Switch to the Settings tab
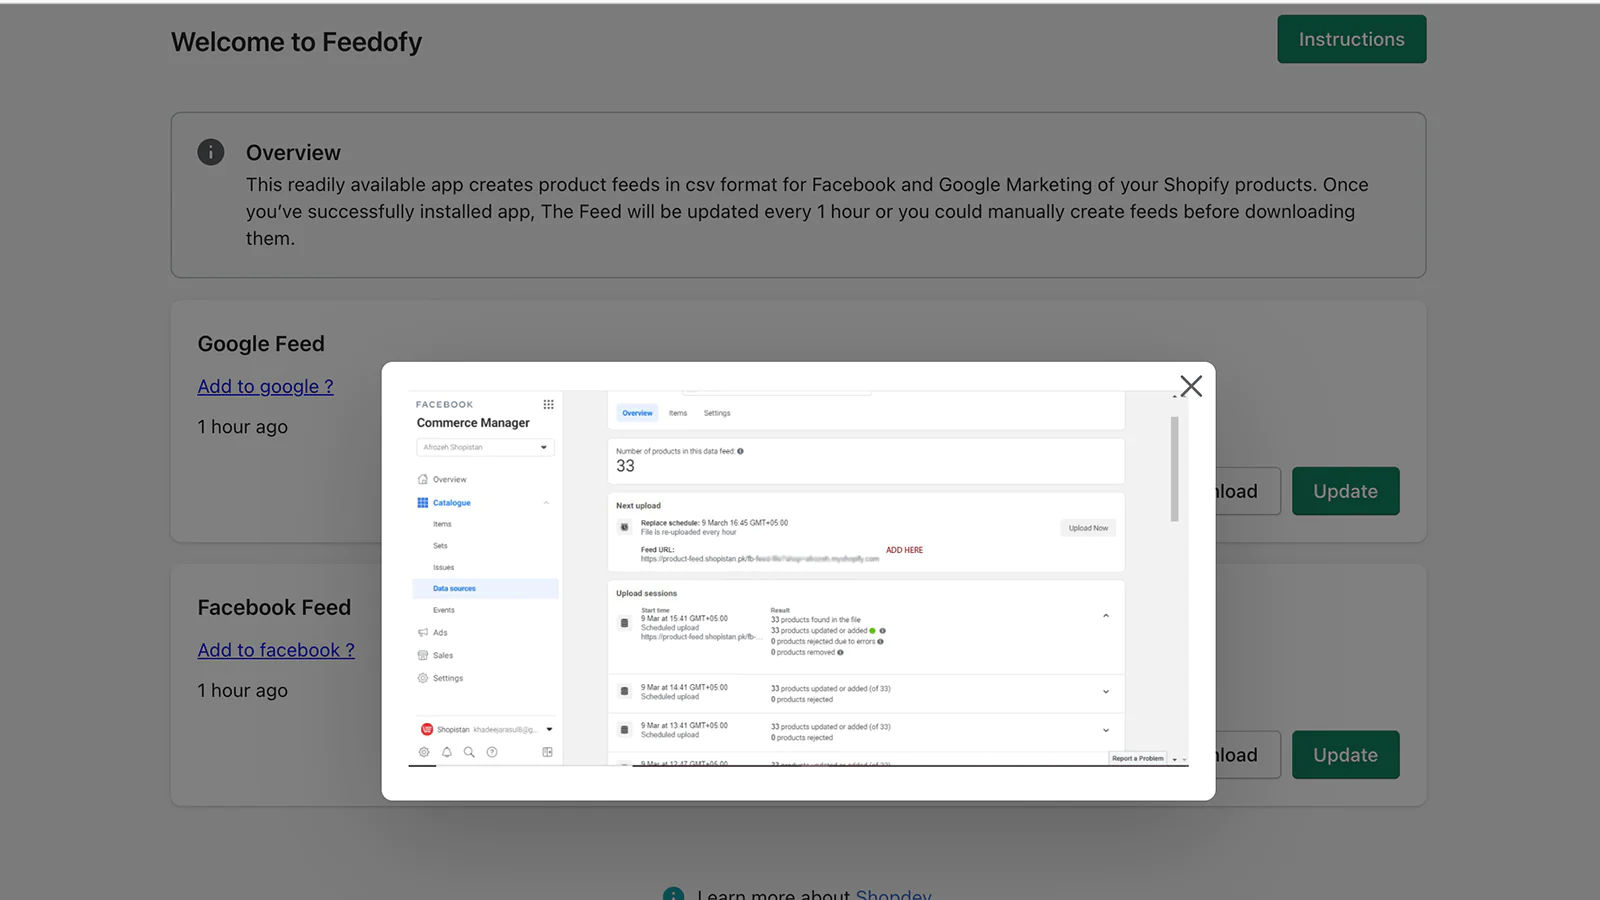Image resolution: width=1600 pixels, height=900 pixels. [x=717, y=413]
